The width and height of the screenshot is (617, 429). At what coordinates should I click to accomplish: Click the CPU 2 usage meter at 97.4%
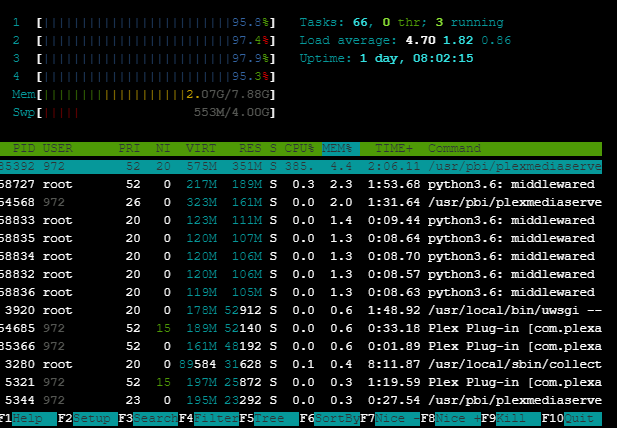156,41
